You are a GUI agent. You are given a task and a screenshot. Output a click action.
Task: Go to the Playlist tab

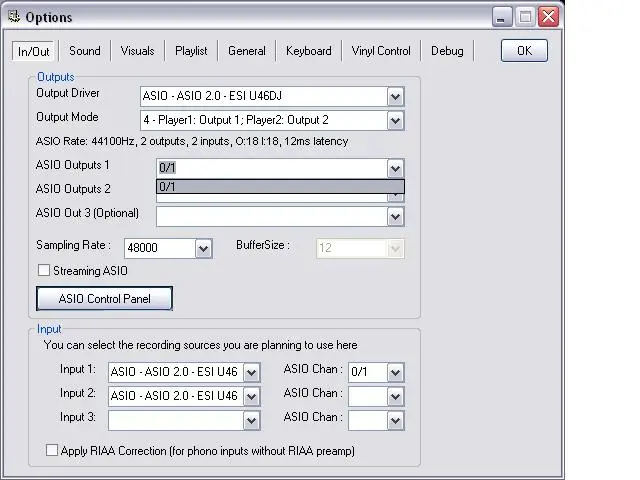tap(191, 51)
